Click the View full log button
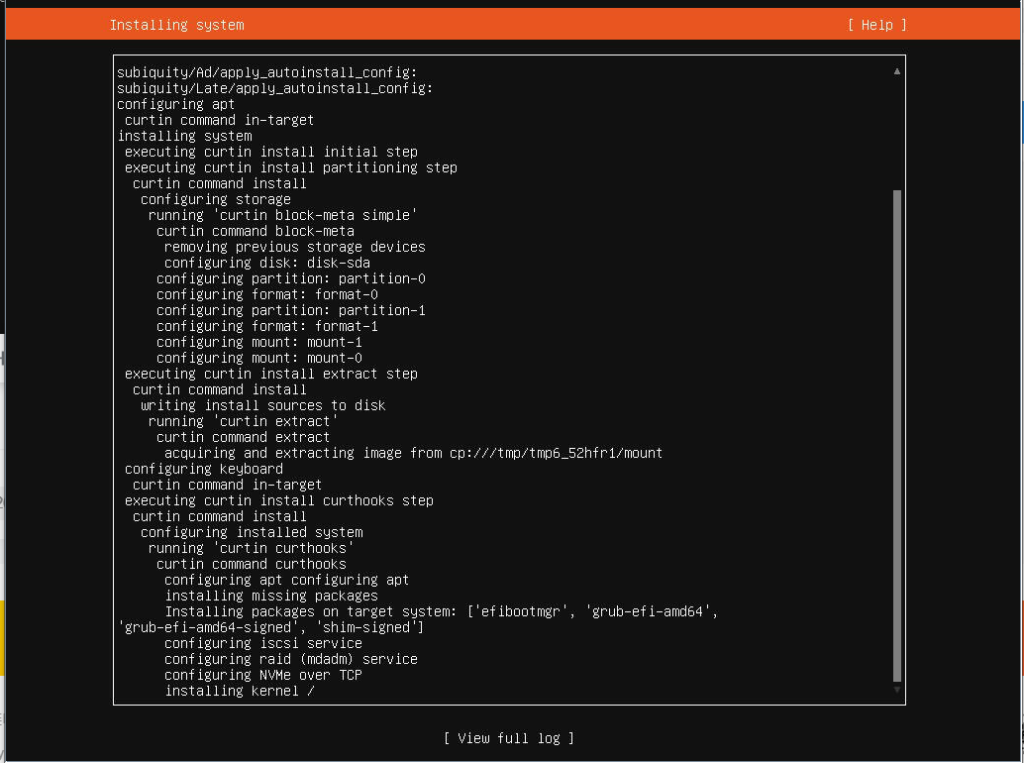 [509, 738]
